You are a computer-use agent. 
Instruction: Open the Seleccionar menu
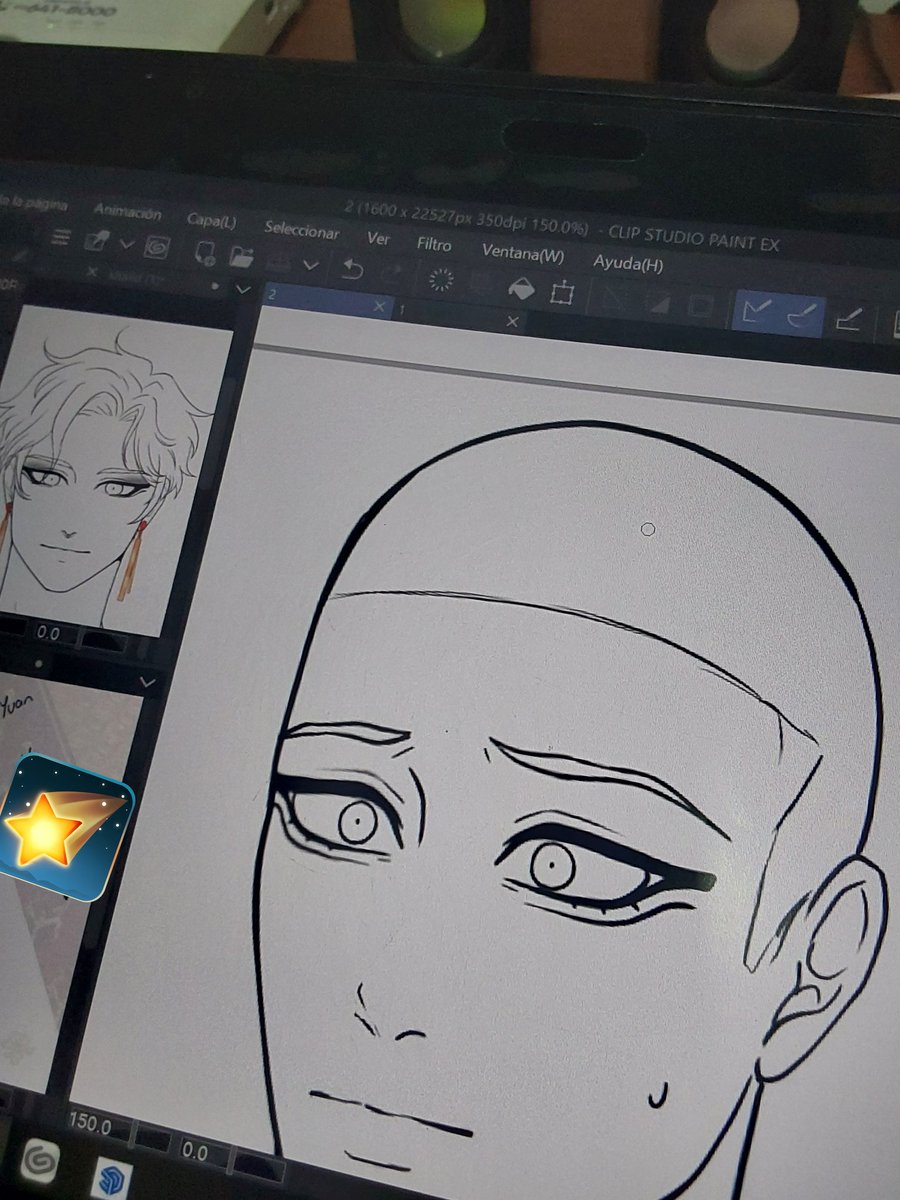click(301, 230)
